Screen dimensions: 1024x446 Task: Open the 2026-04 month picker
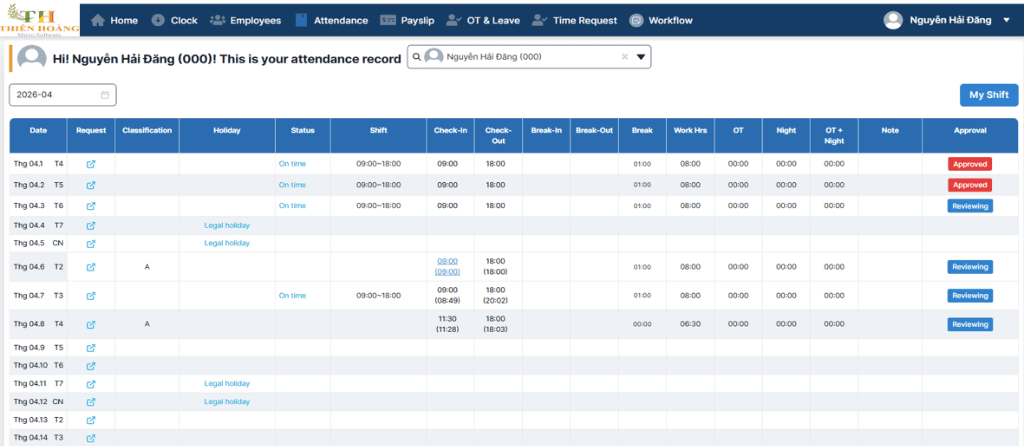pyautogui.click(x=63, y=95)
